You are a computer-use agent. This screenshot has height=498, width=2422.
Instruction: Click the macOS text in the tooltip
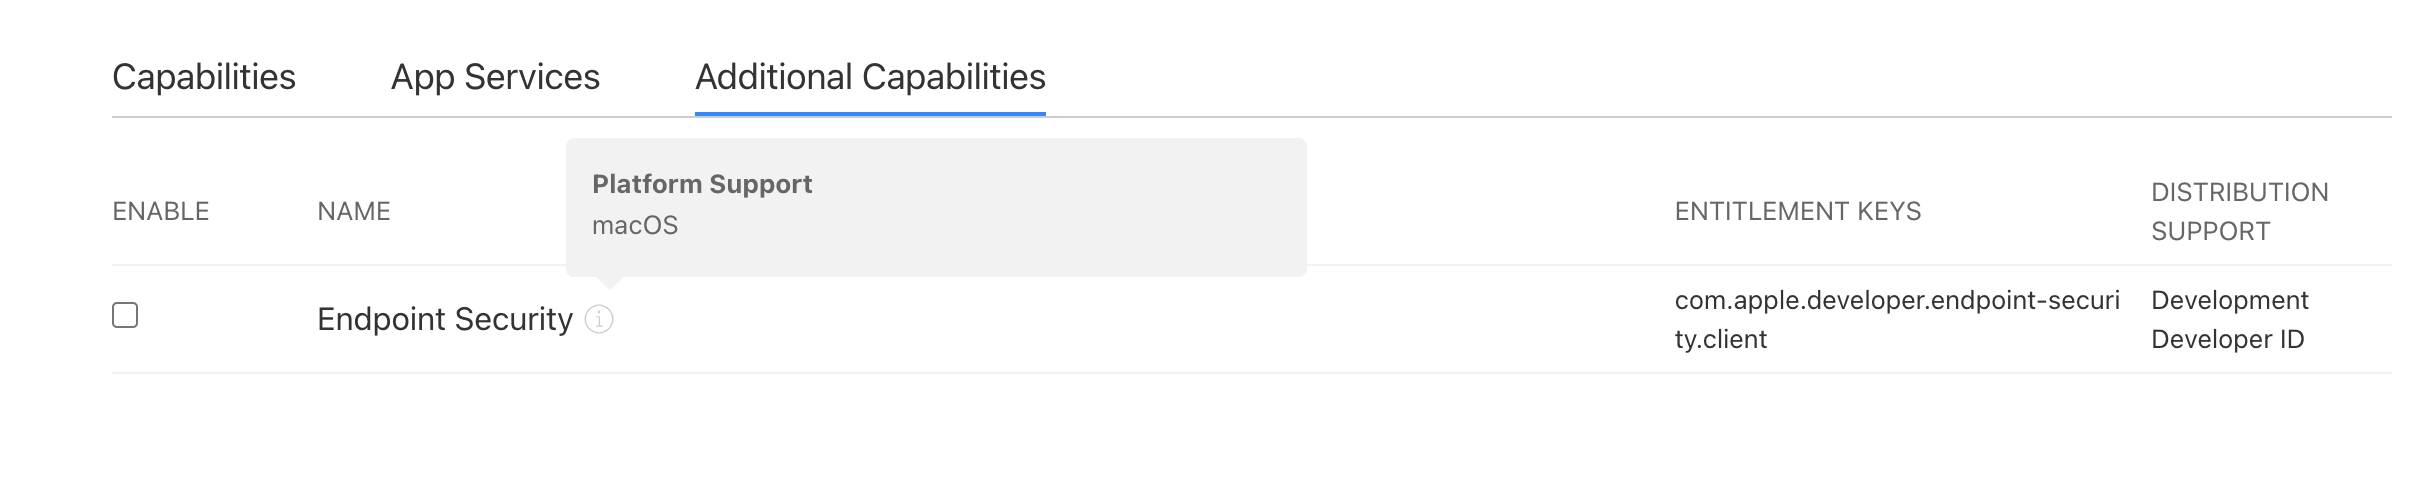635,226
